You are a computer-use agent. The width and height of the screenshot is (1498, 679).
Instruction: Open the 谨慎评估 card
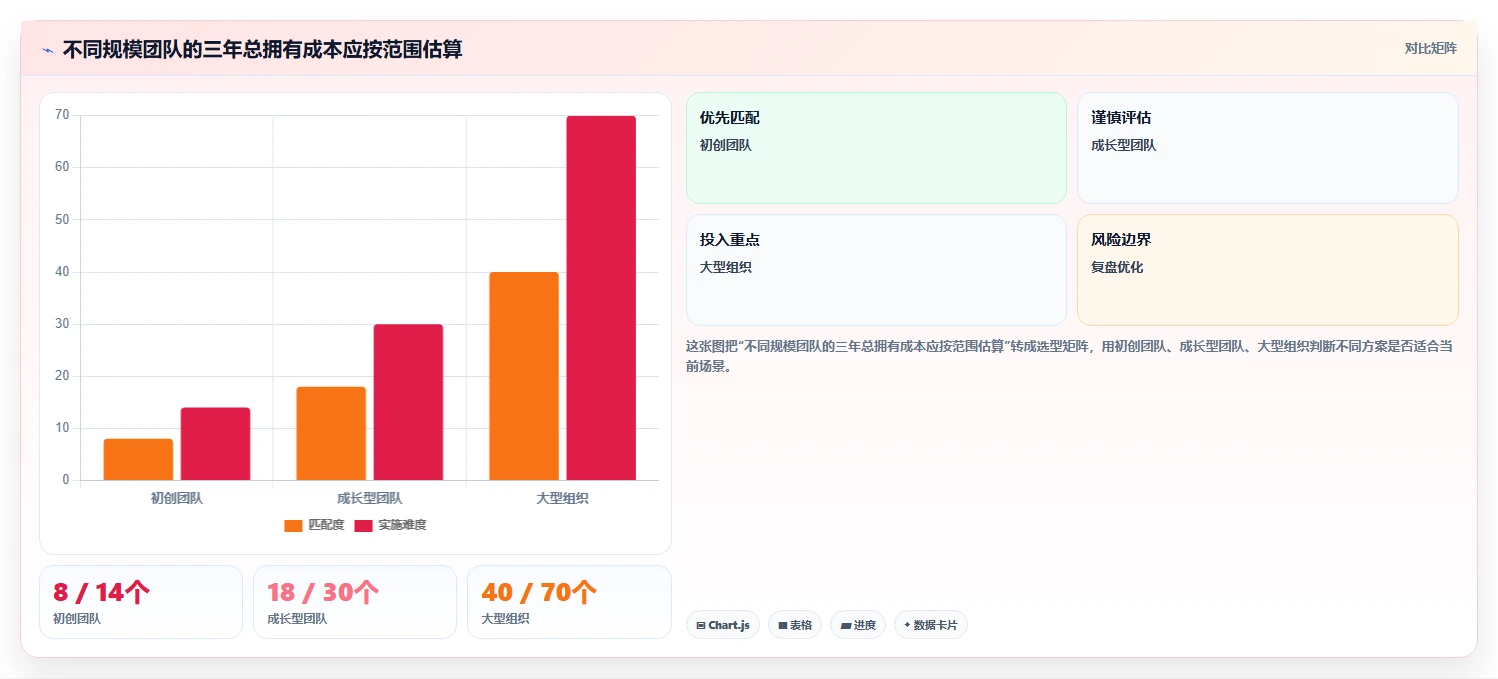click(1268, 148)
